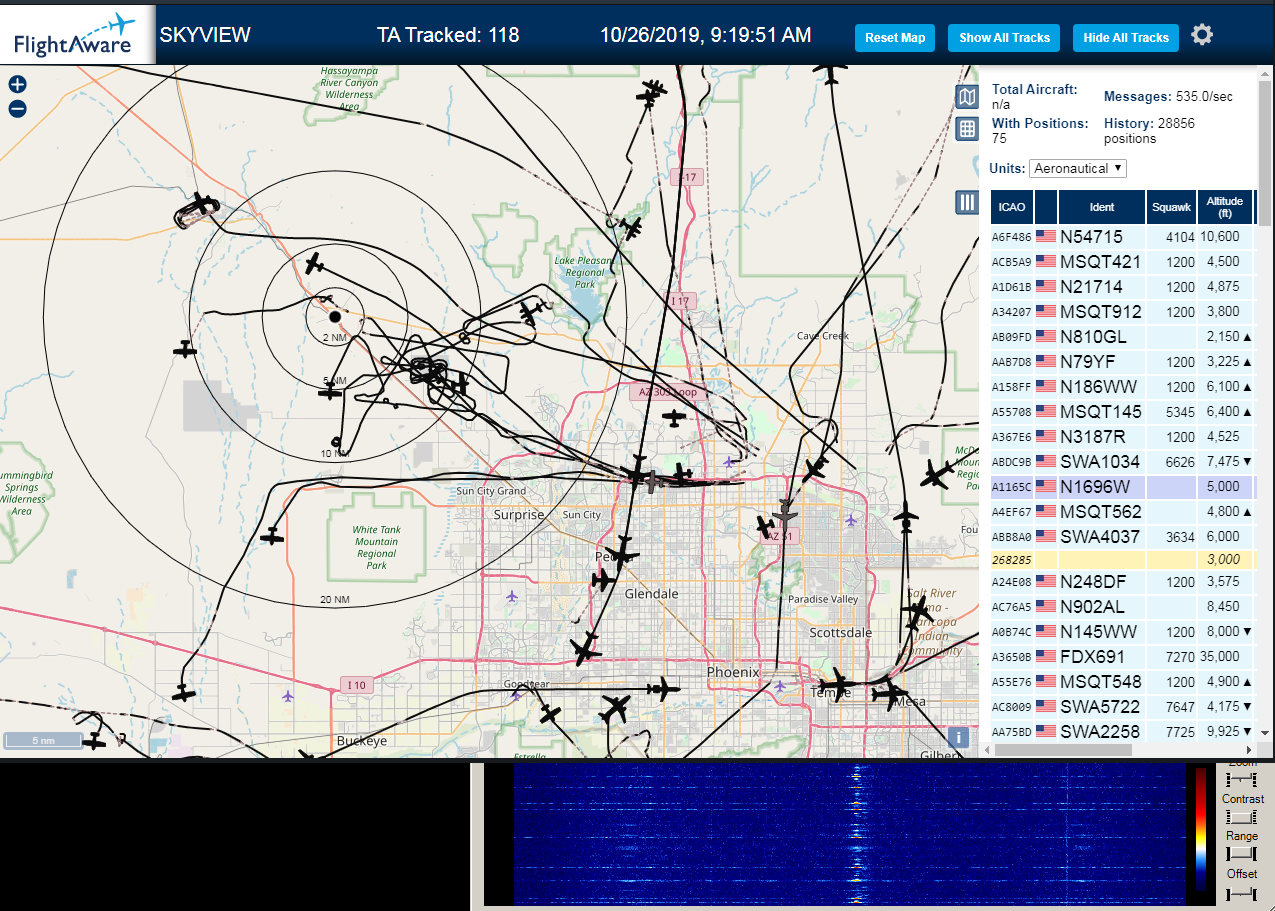Select aircraft row SWA4037
The image size is (1275, 911).
click(x=1123, y=537)
